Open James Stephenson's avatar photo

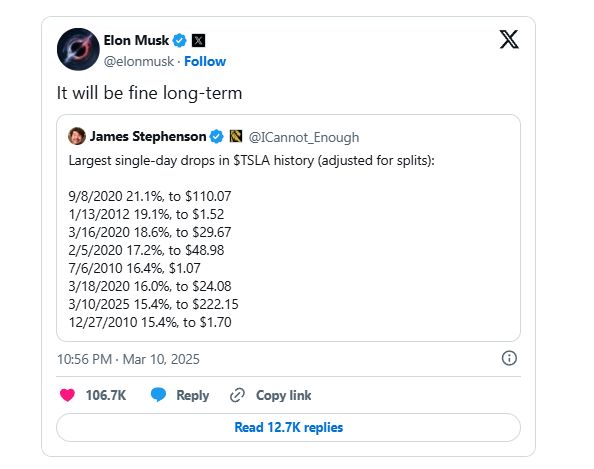[77, 136]
